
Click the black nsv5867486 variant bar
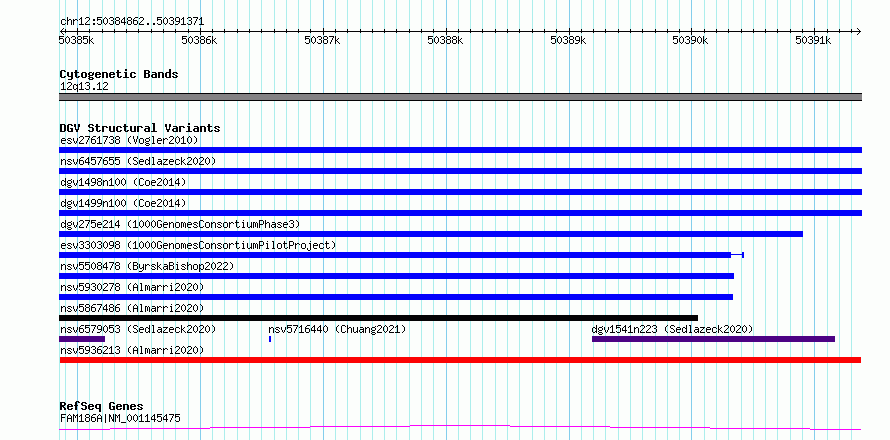pos(378,318)
